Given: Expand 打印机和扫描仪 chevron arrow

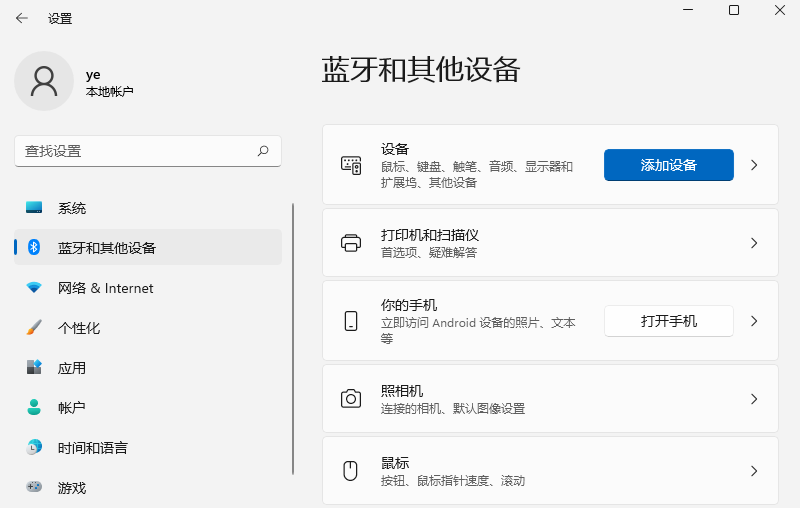Looking at the screenshot, I should [x=754, y=243].
